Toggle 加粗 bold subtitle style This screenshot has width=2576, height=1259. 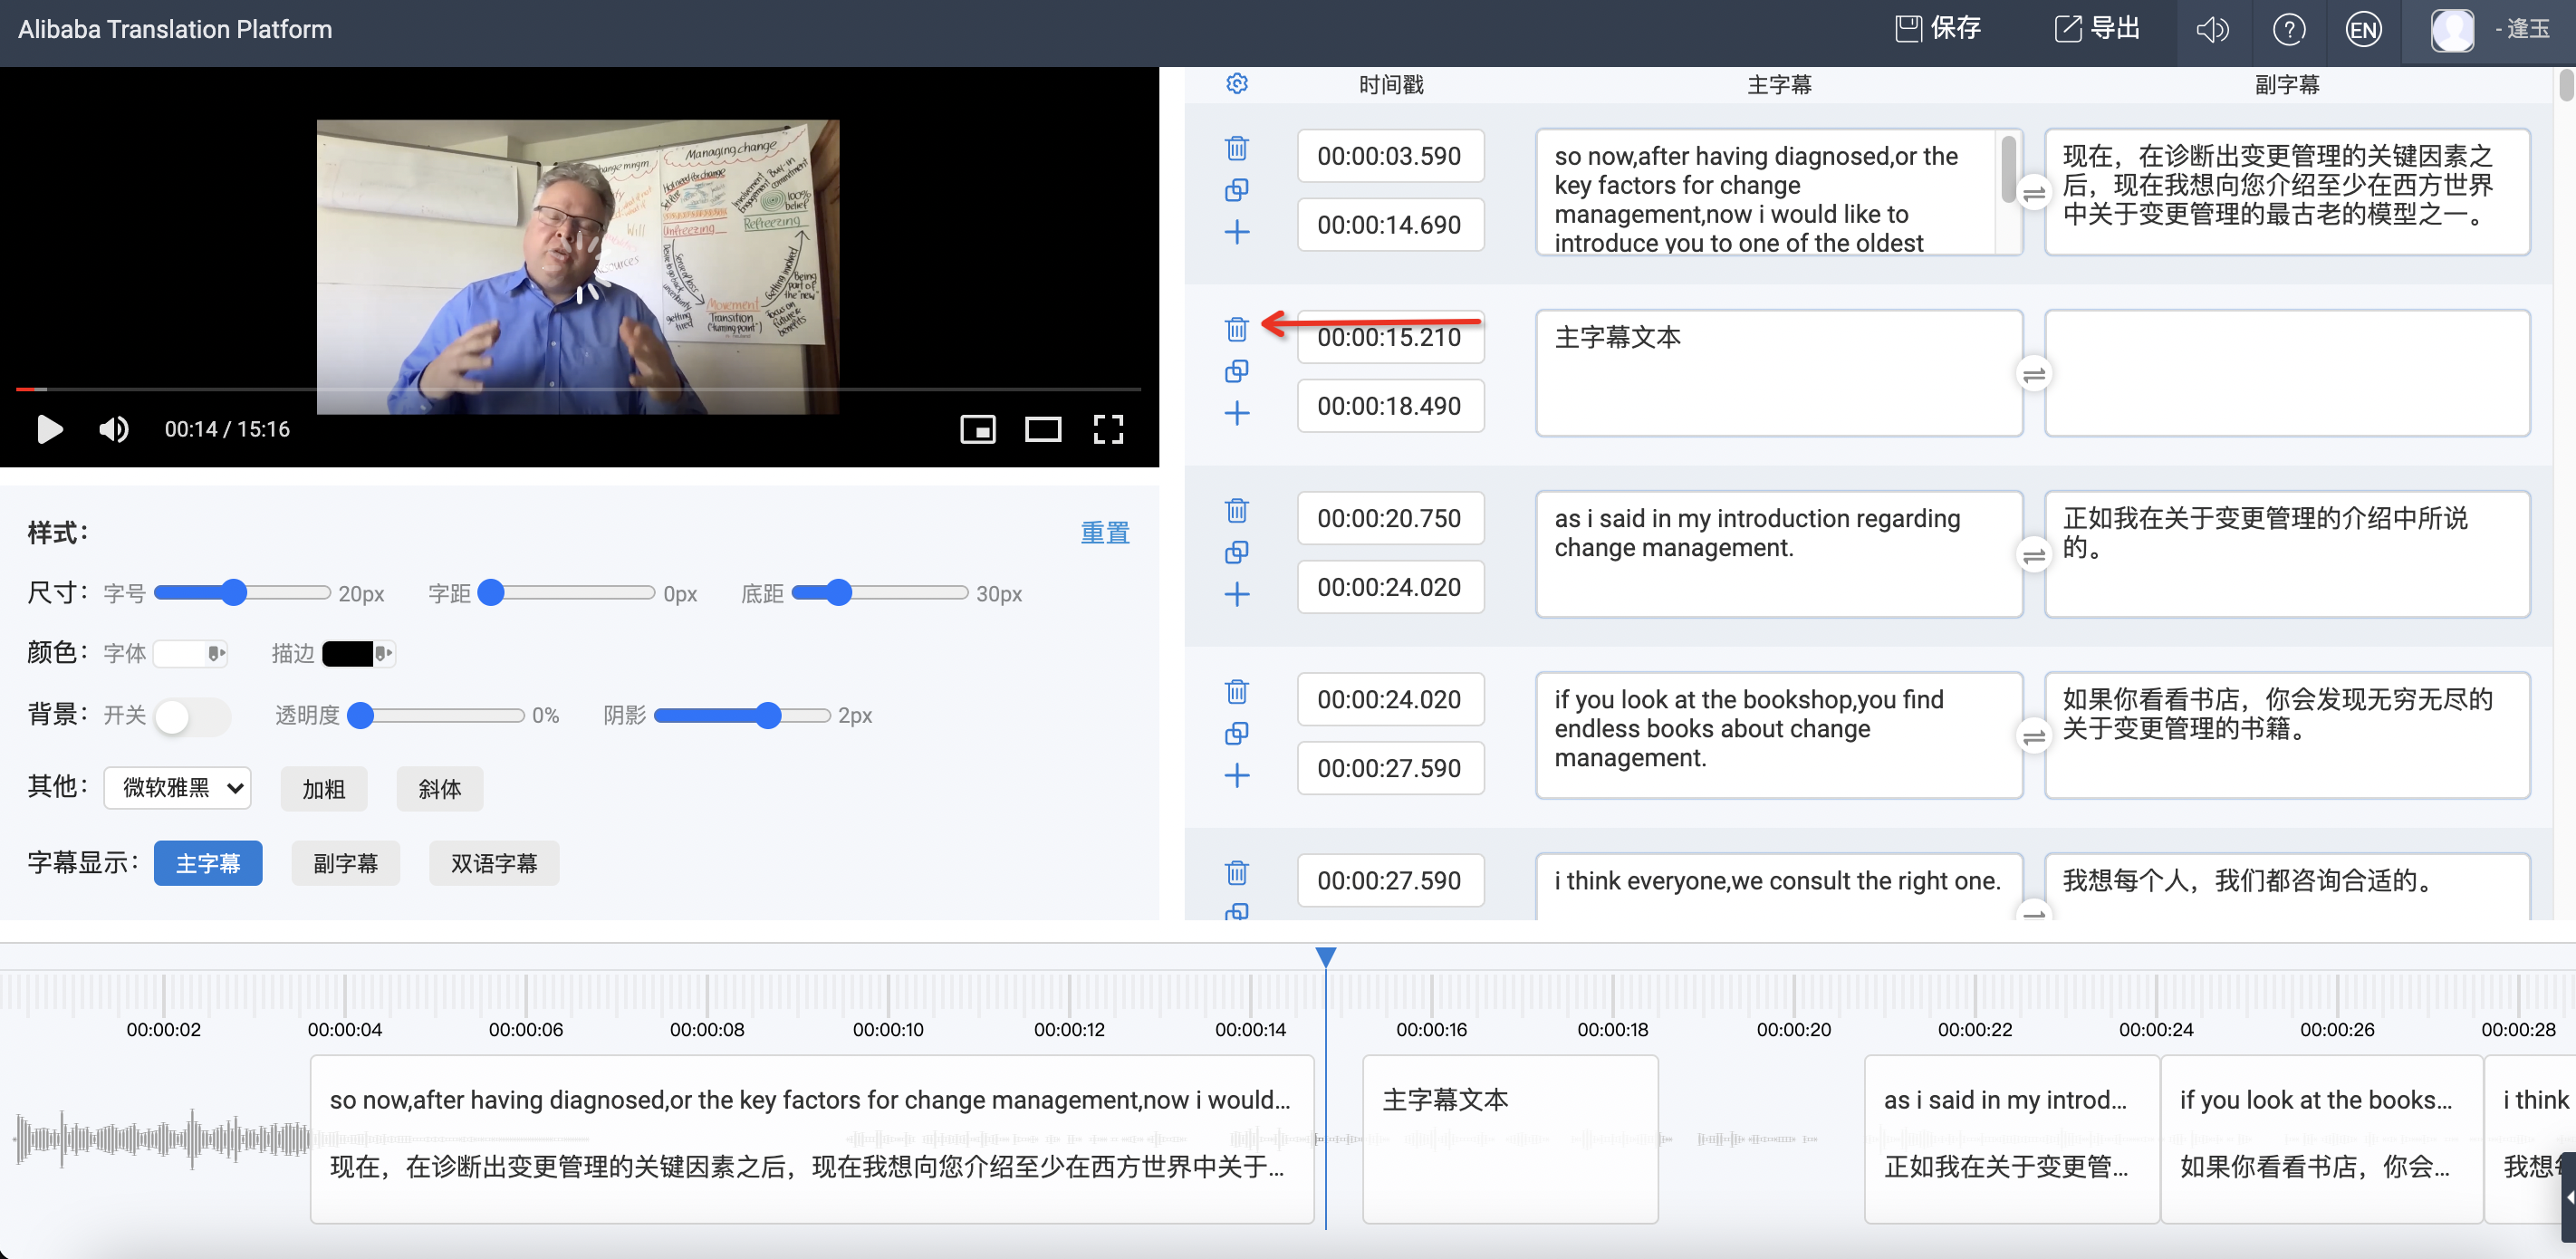pos(324,789)
